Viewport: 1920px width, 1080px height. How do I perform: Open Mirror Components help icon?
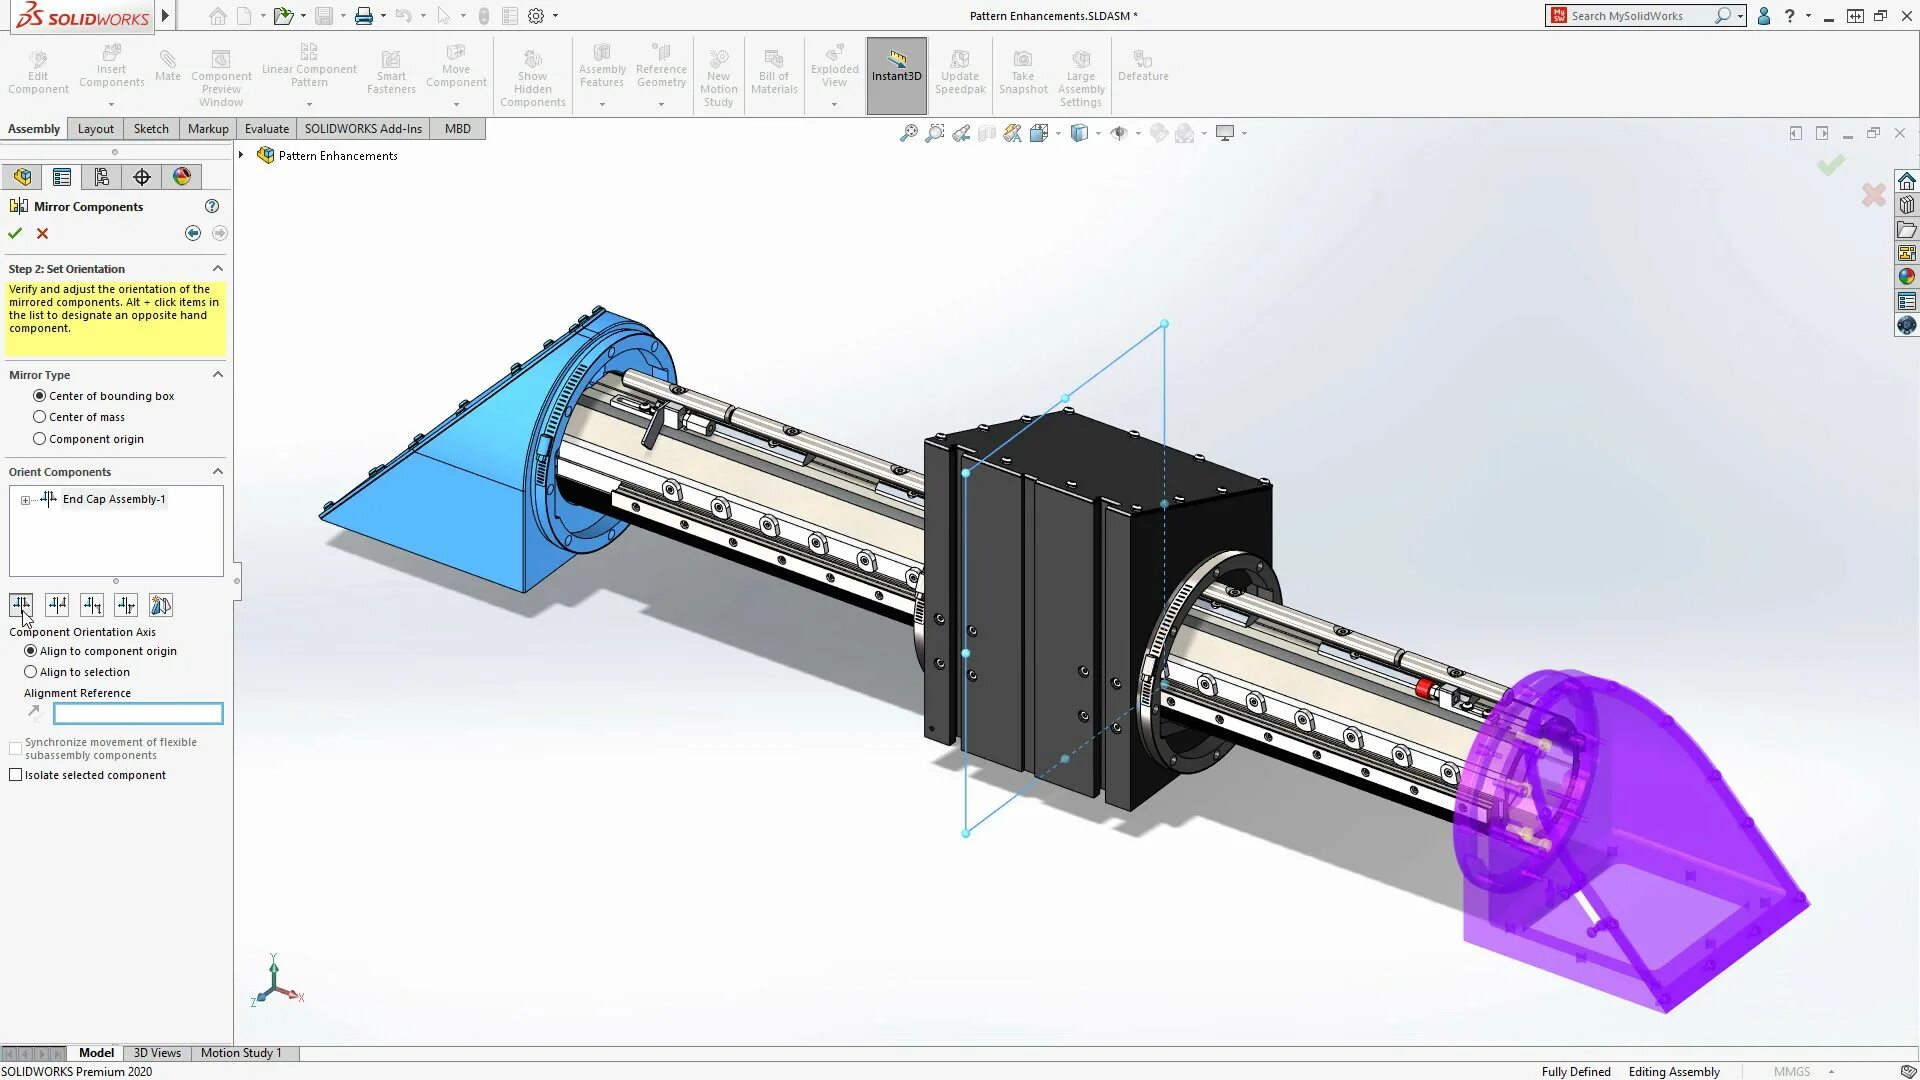tap(212, 206)
